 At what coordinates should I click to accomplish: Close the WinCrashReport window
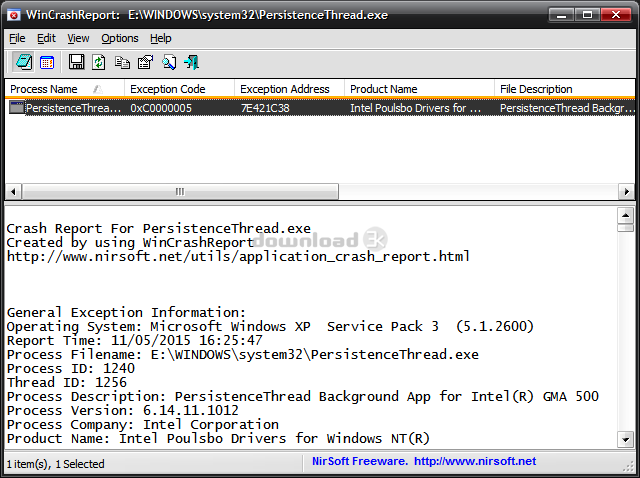point(616,15)
